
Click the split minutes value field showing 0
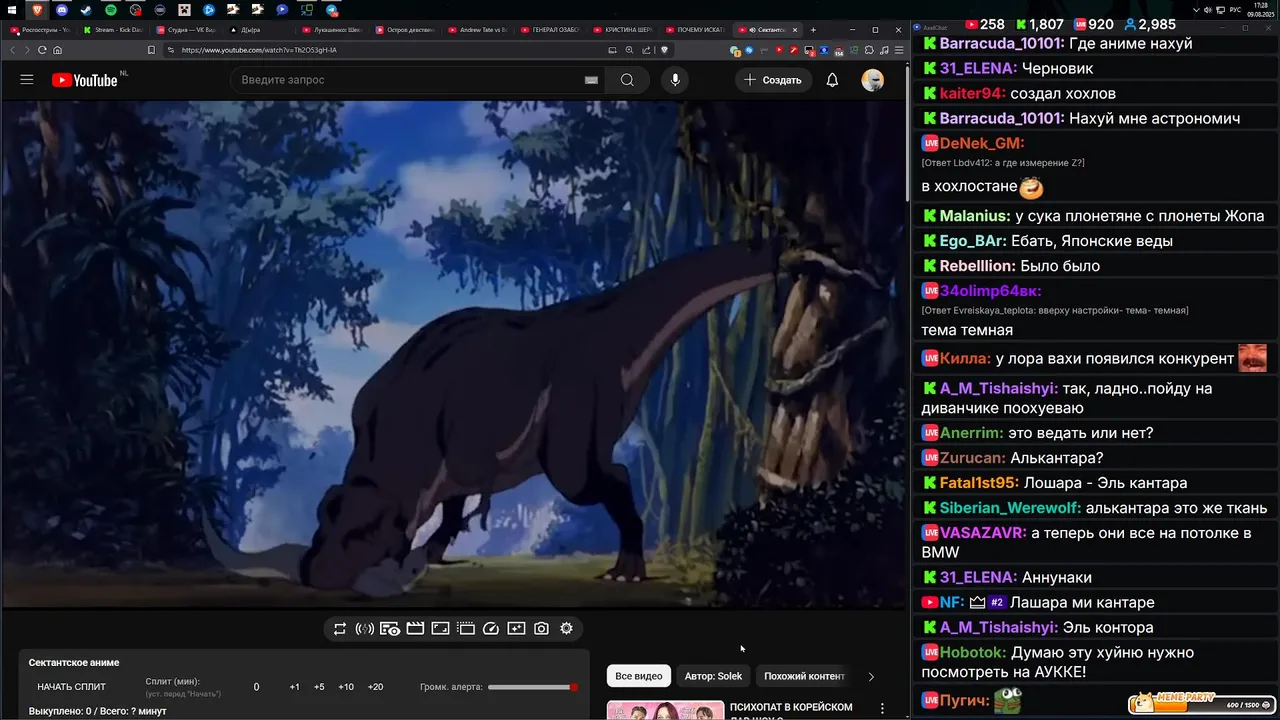[x=256, y=687]
